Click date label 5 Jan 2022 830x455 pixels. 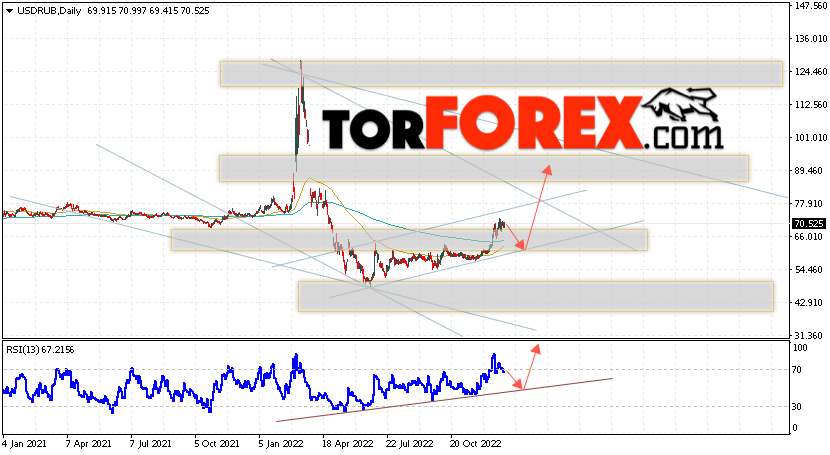click(x=281, y=443)
